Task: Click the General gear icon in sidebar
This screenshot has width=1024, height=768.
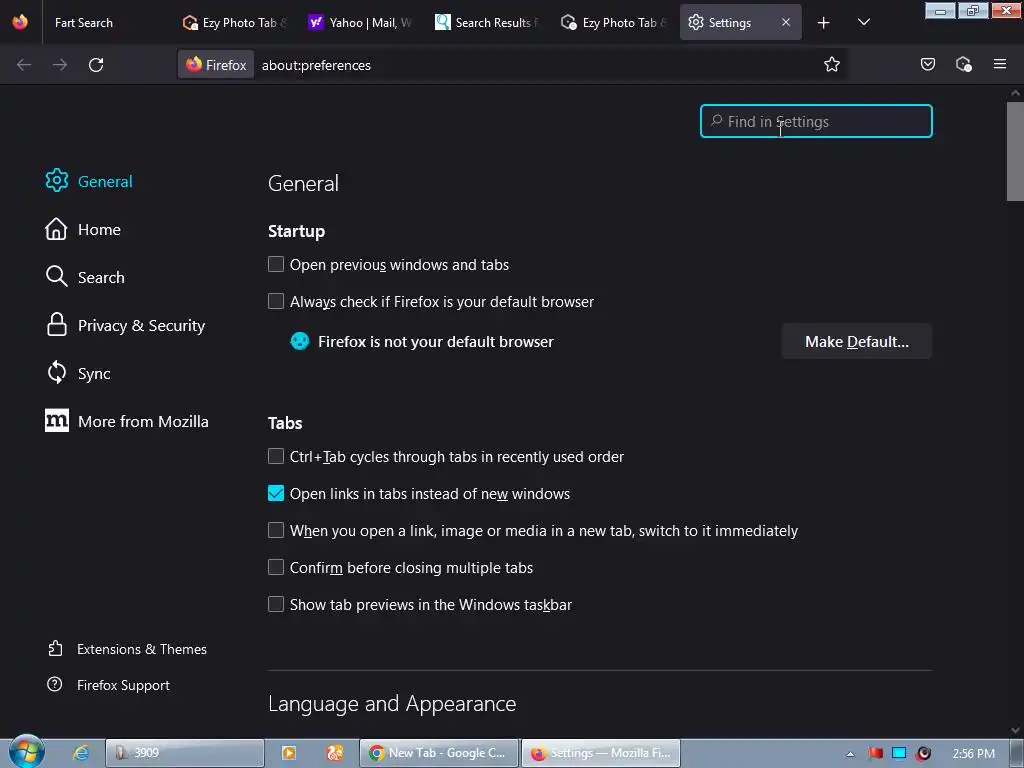Action: pos(57,180)
